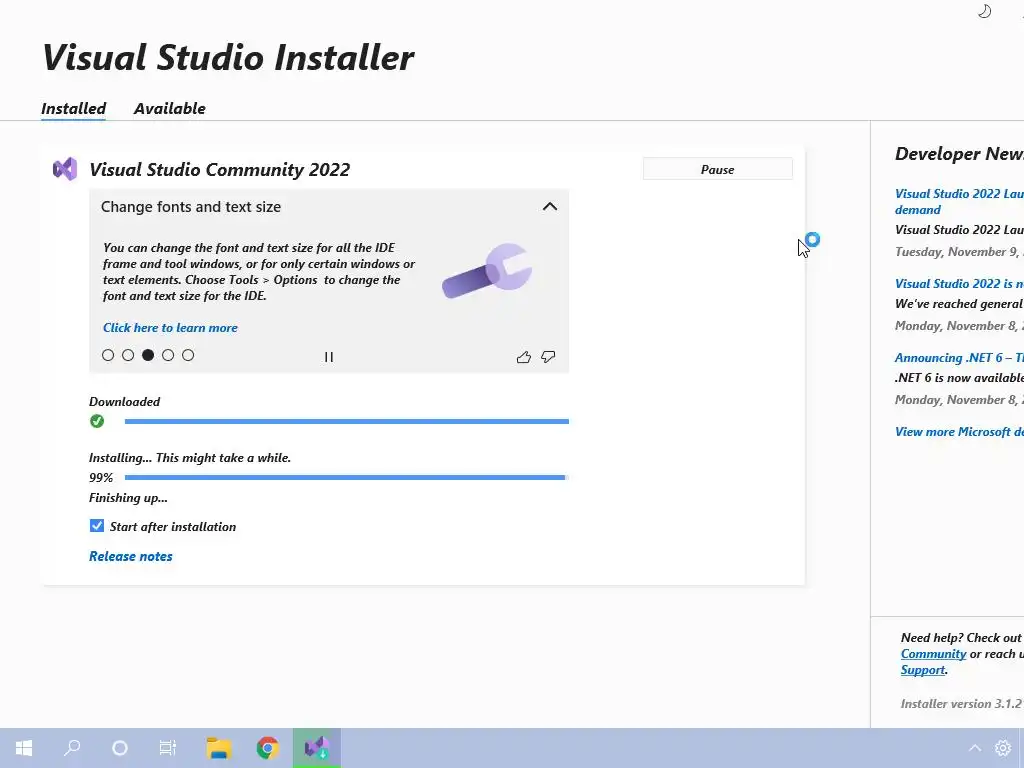Viewport: 1024px width, 768px height.
Task: Select third filled carousel dot
Action: tap(148, 355)
